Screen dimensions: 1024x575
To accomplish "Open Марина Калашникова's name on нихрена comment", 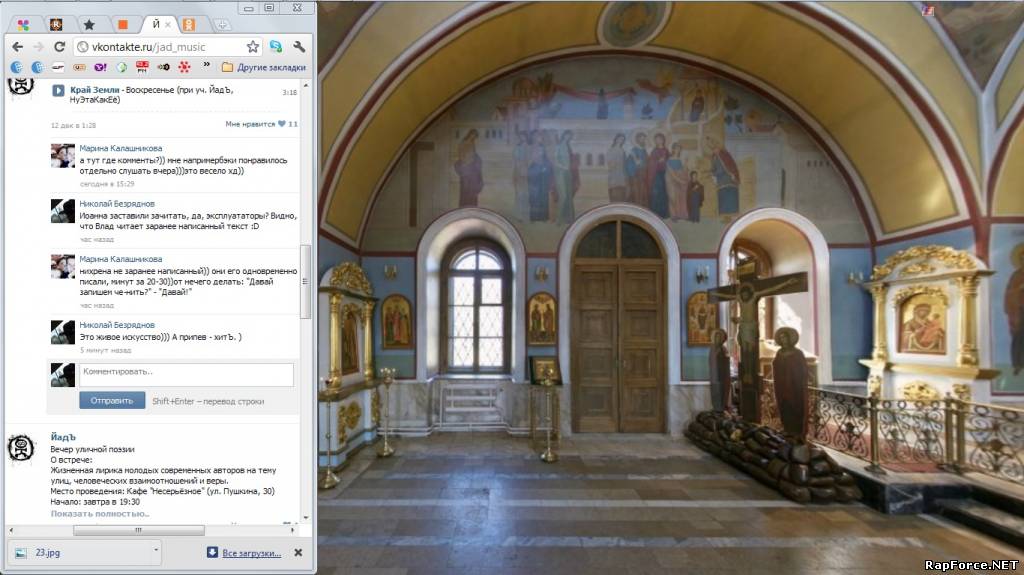I will (121, 259).
